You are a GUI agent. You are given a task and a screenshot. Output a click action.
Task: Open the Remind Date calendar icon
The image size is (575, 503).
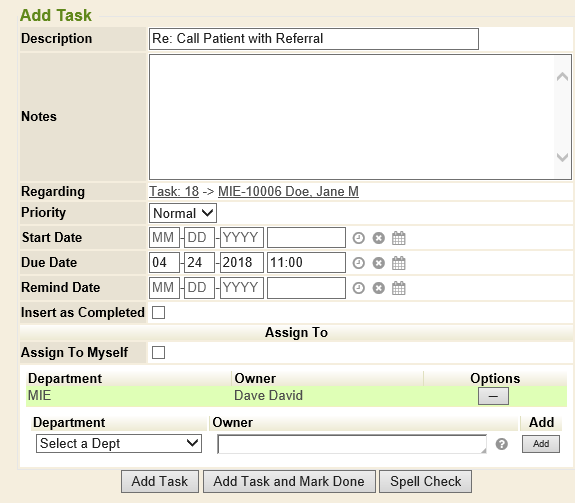point(399,288)
